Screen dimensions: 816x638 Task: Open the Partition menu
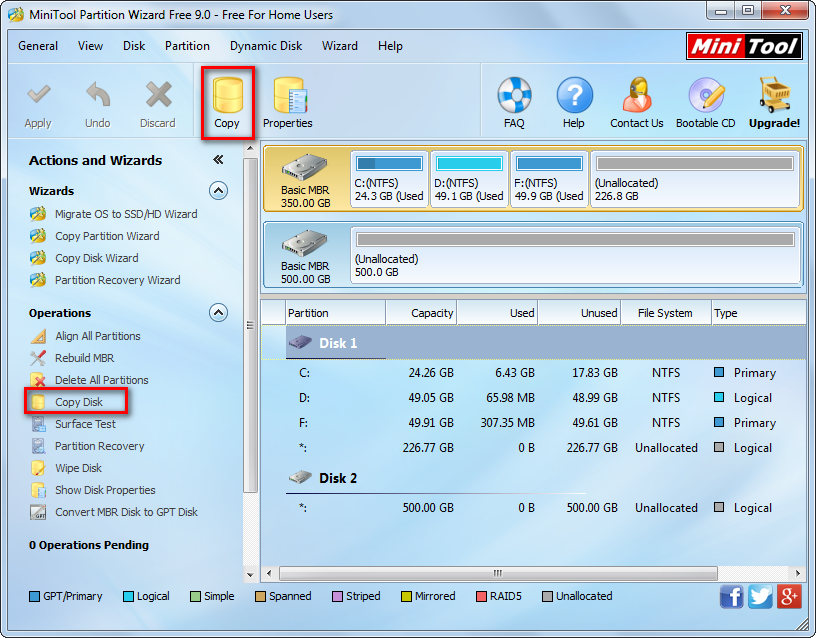coord(187,46)
